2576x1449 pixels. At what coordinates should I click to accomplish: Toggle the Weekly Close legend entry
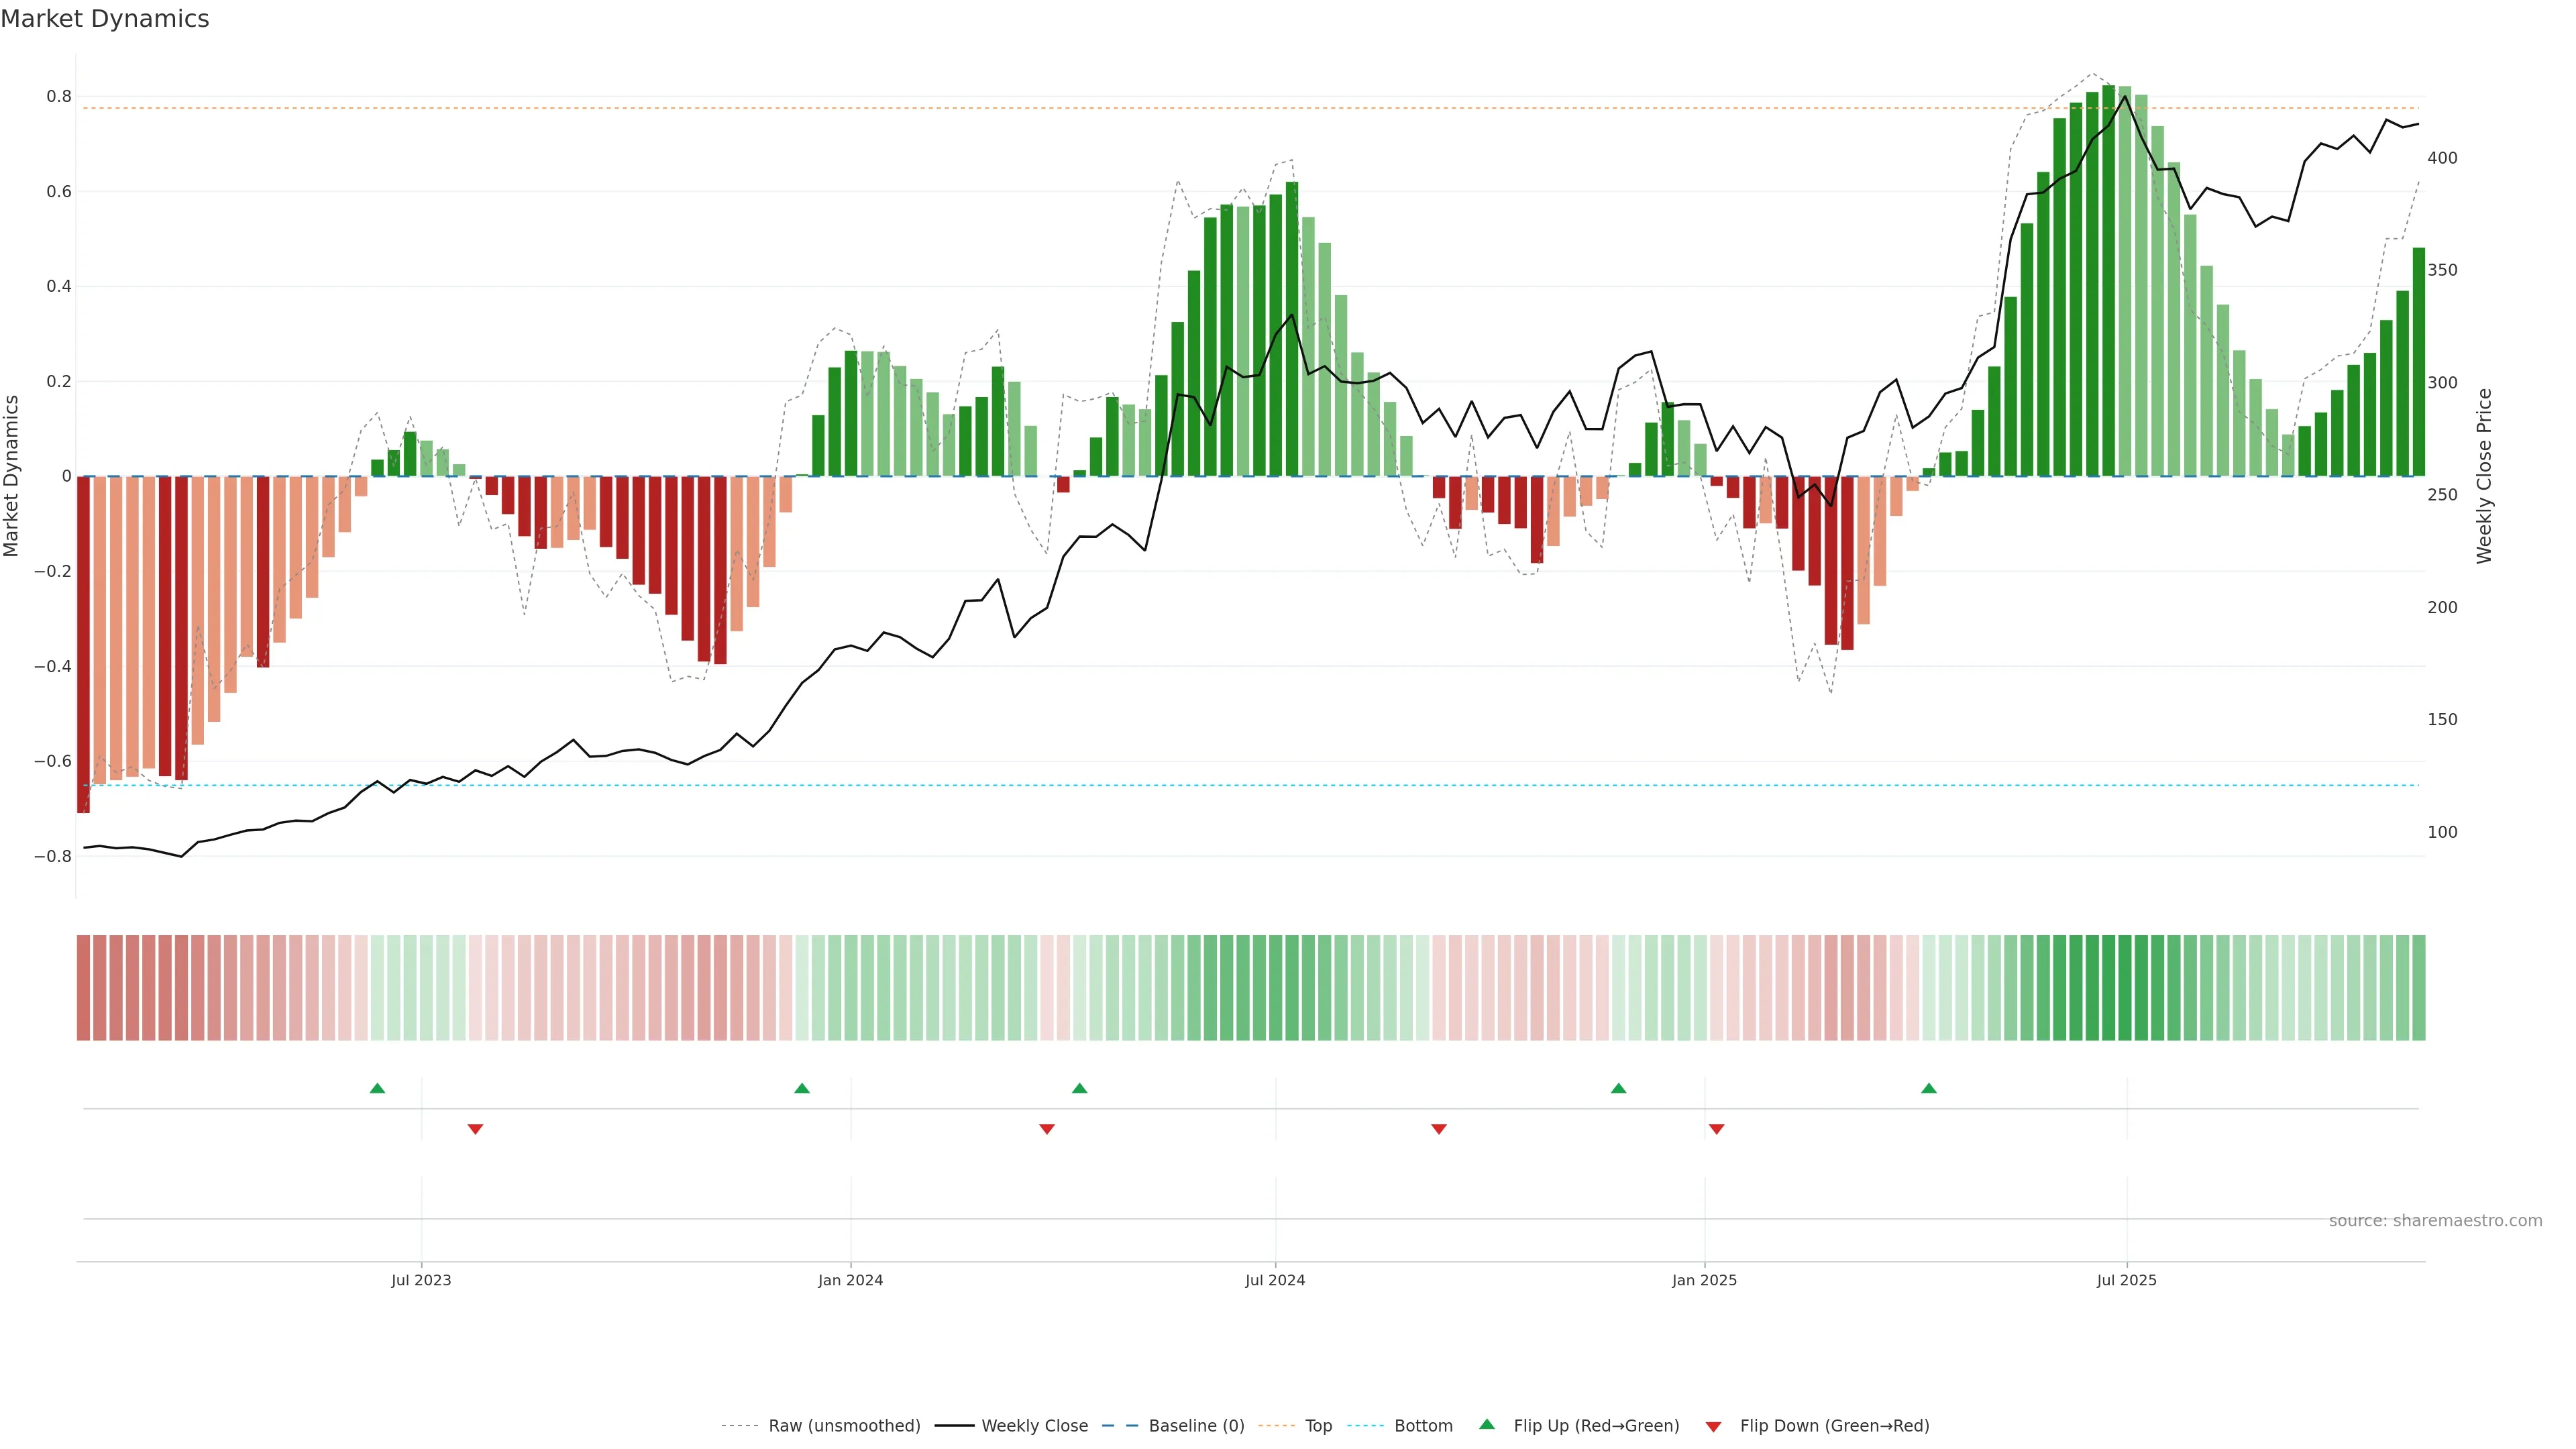1034,1426
